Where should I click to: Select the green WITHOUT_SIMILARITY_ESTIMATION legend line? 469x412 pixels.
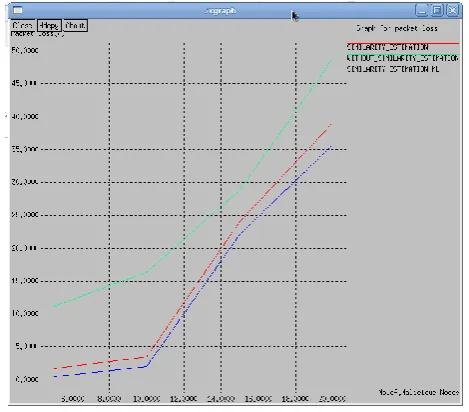click(403, 55)
